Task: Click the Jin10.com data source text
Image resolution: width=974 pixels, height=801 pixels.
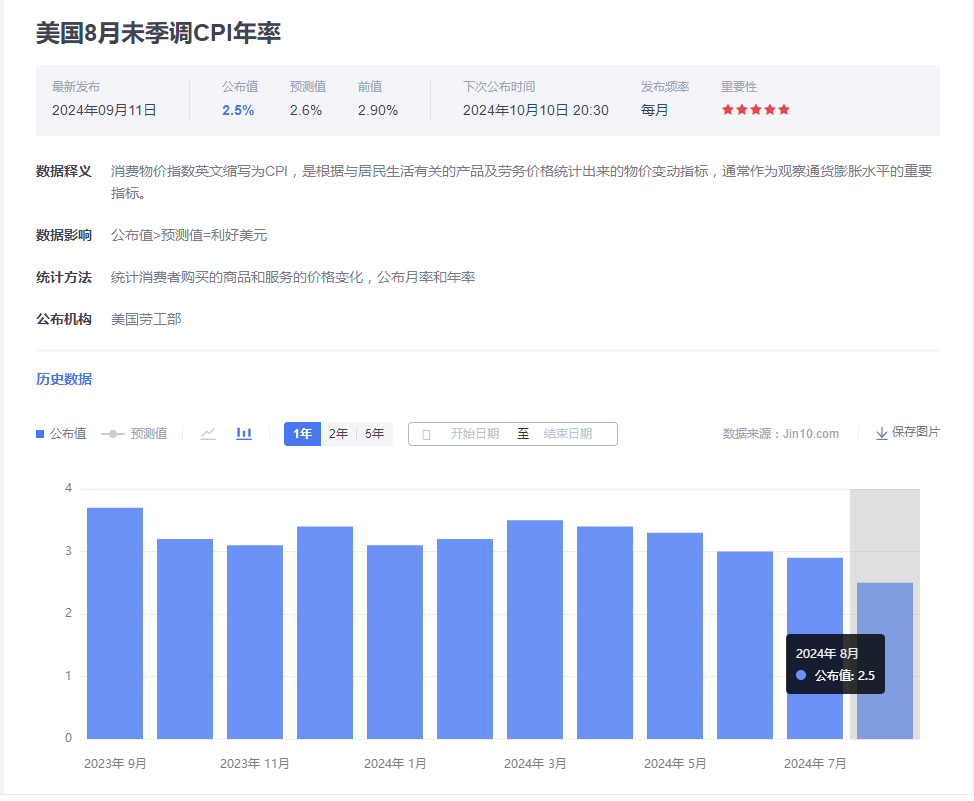Action: [x=810, y=434]
